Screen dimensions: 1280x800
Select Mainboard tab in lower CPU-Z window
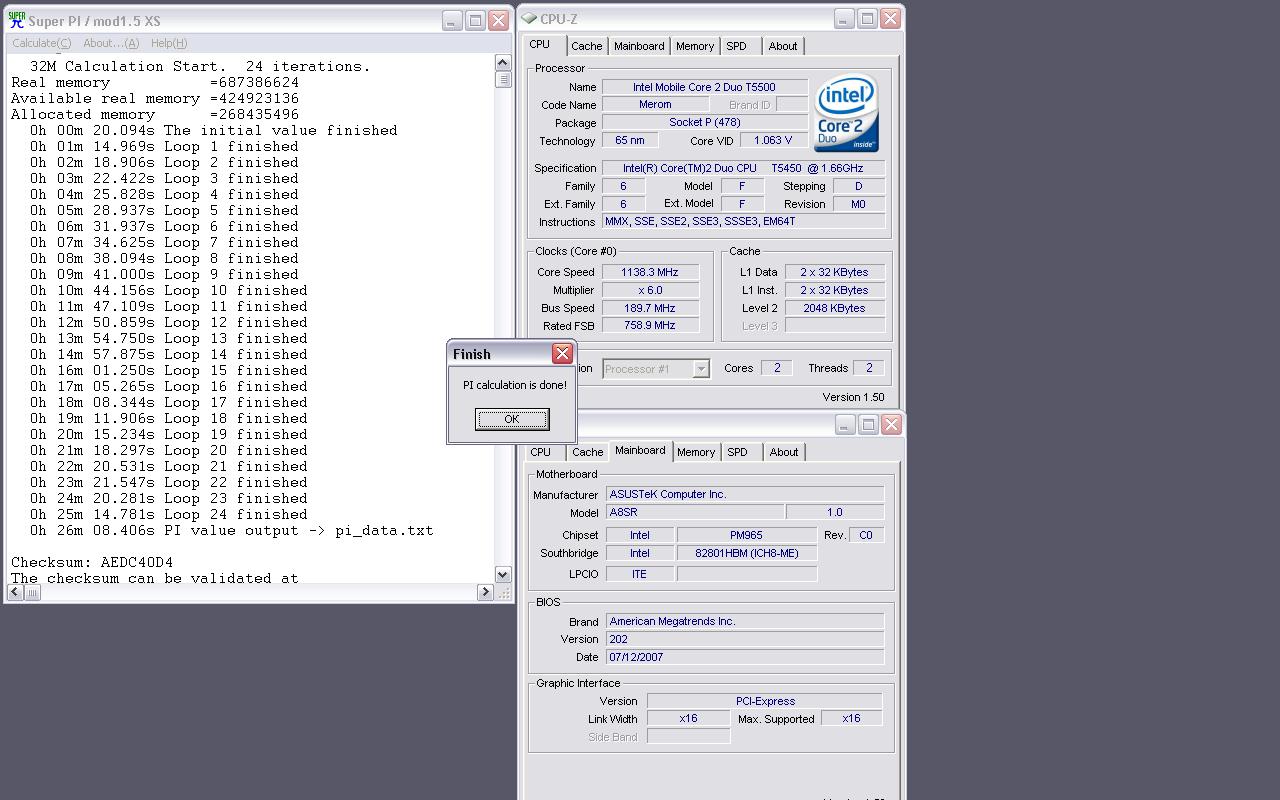640,451
